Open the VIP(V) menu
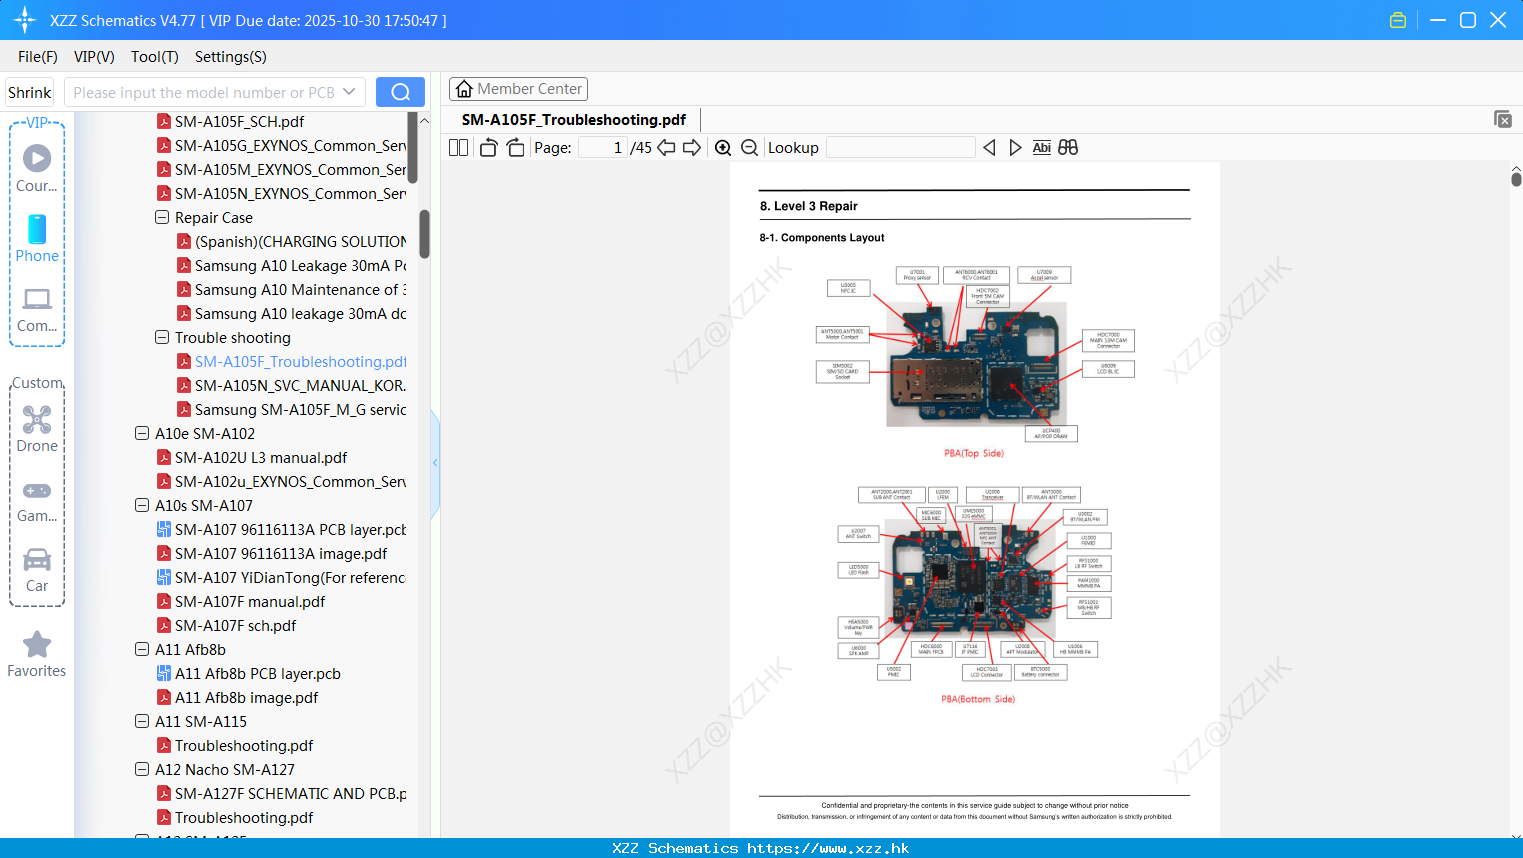This screenshot has width=1523, height=858. 94,57
